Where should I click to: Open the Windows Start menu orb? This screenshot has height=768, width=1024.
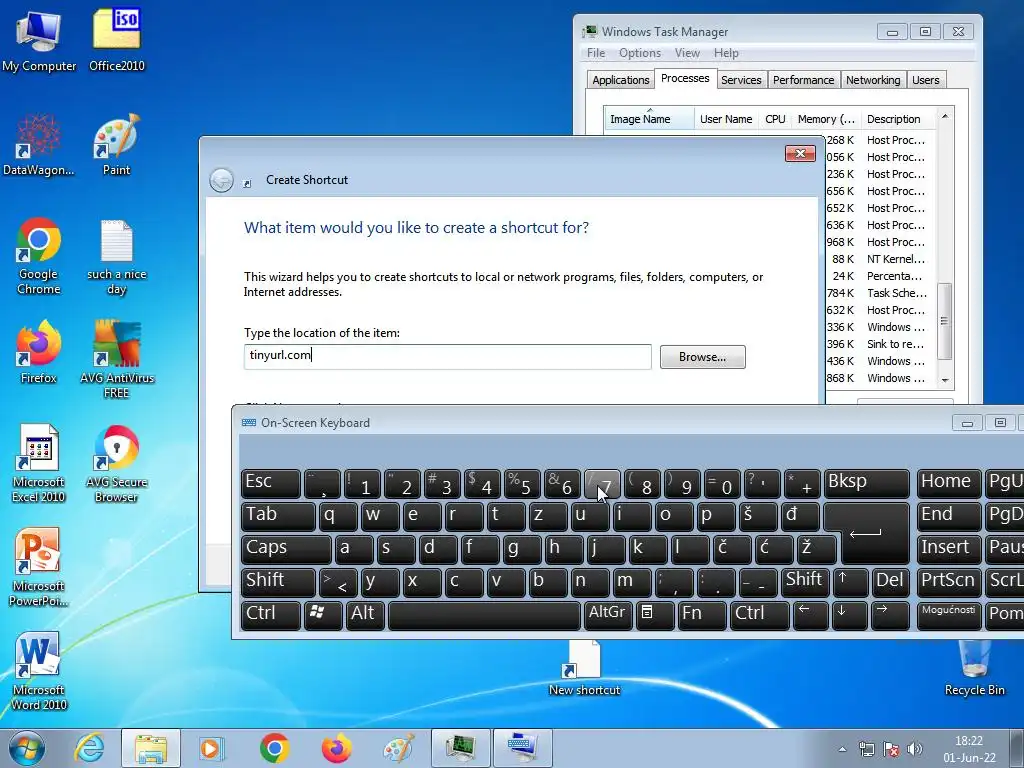[27, 748]
